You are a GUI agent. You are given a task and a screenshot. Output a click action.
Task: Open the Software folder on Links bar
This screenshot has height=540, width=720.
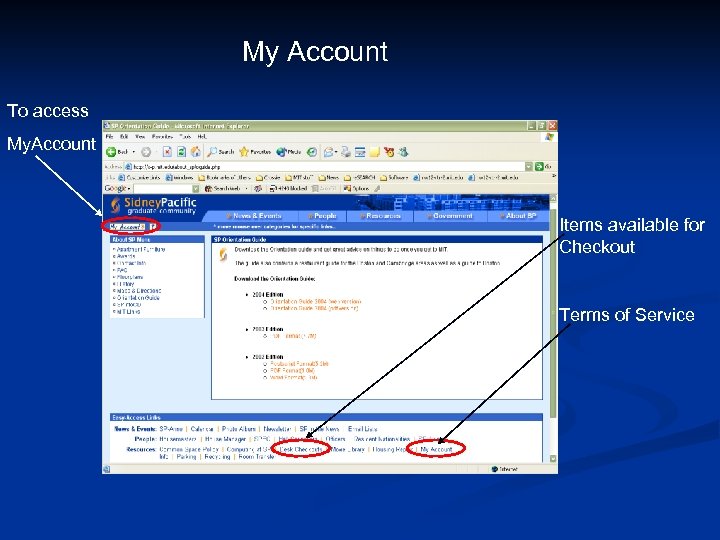coord(394,177)
